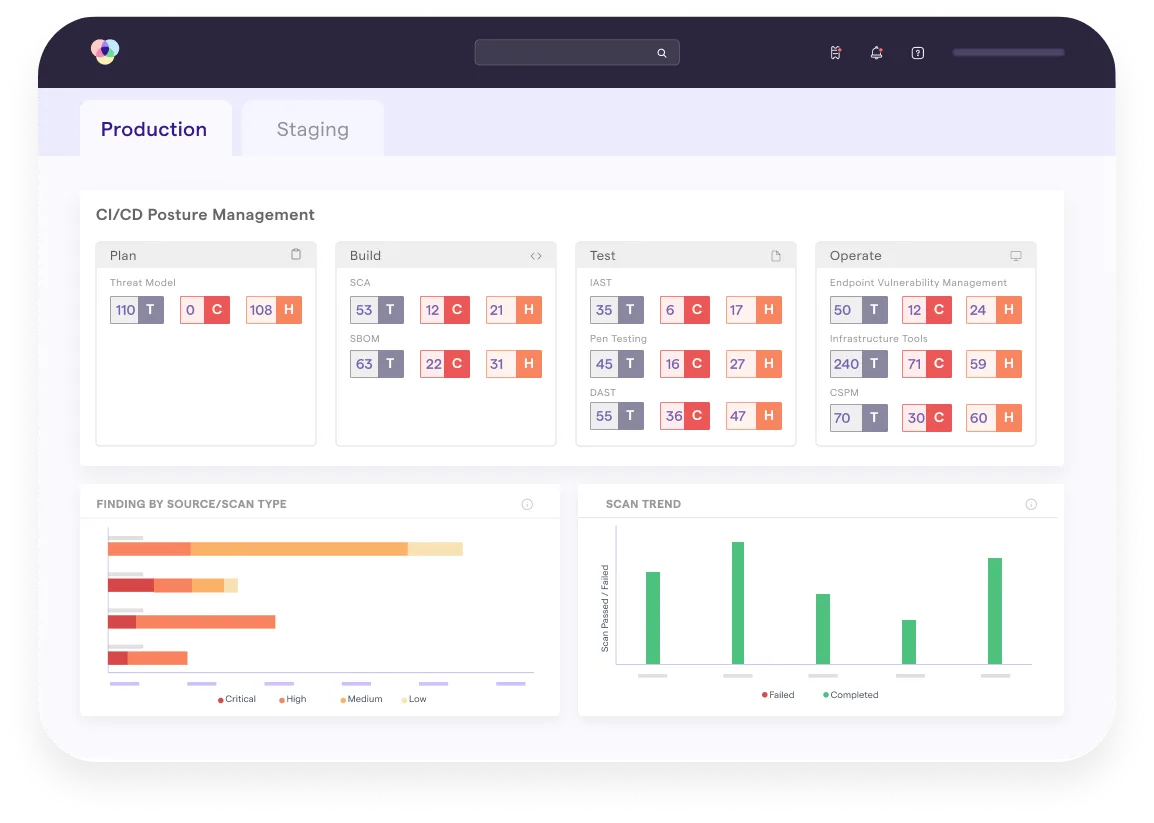Screen dimensions: 1154x823
Task: Select the Production tab
Action: coord(153,128)
